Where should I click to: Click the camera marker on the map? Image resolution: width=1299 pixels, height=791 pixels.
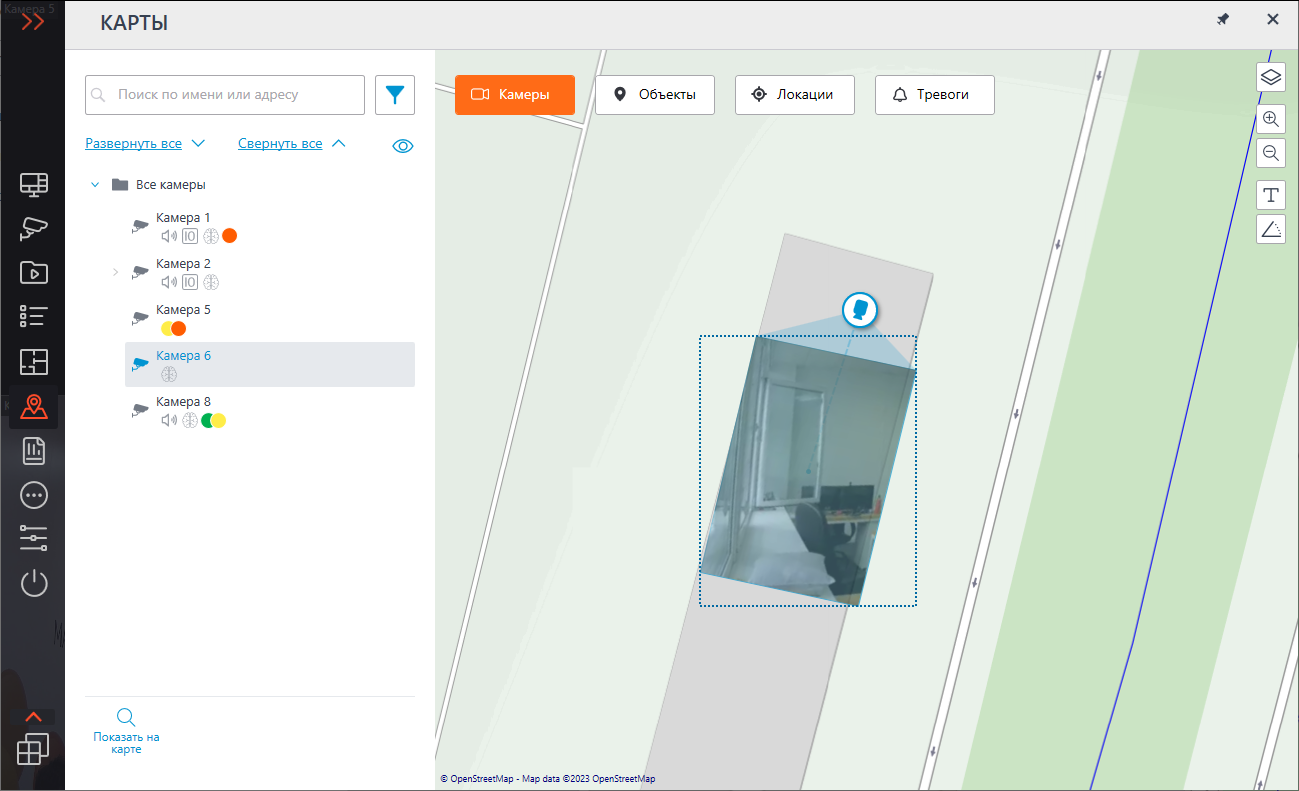[860, 310]
